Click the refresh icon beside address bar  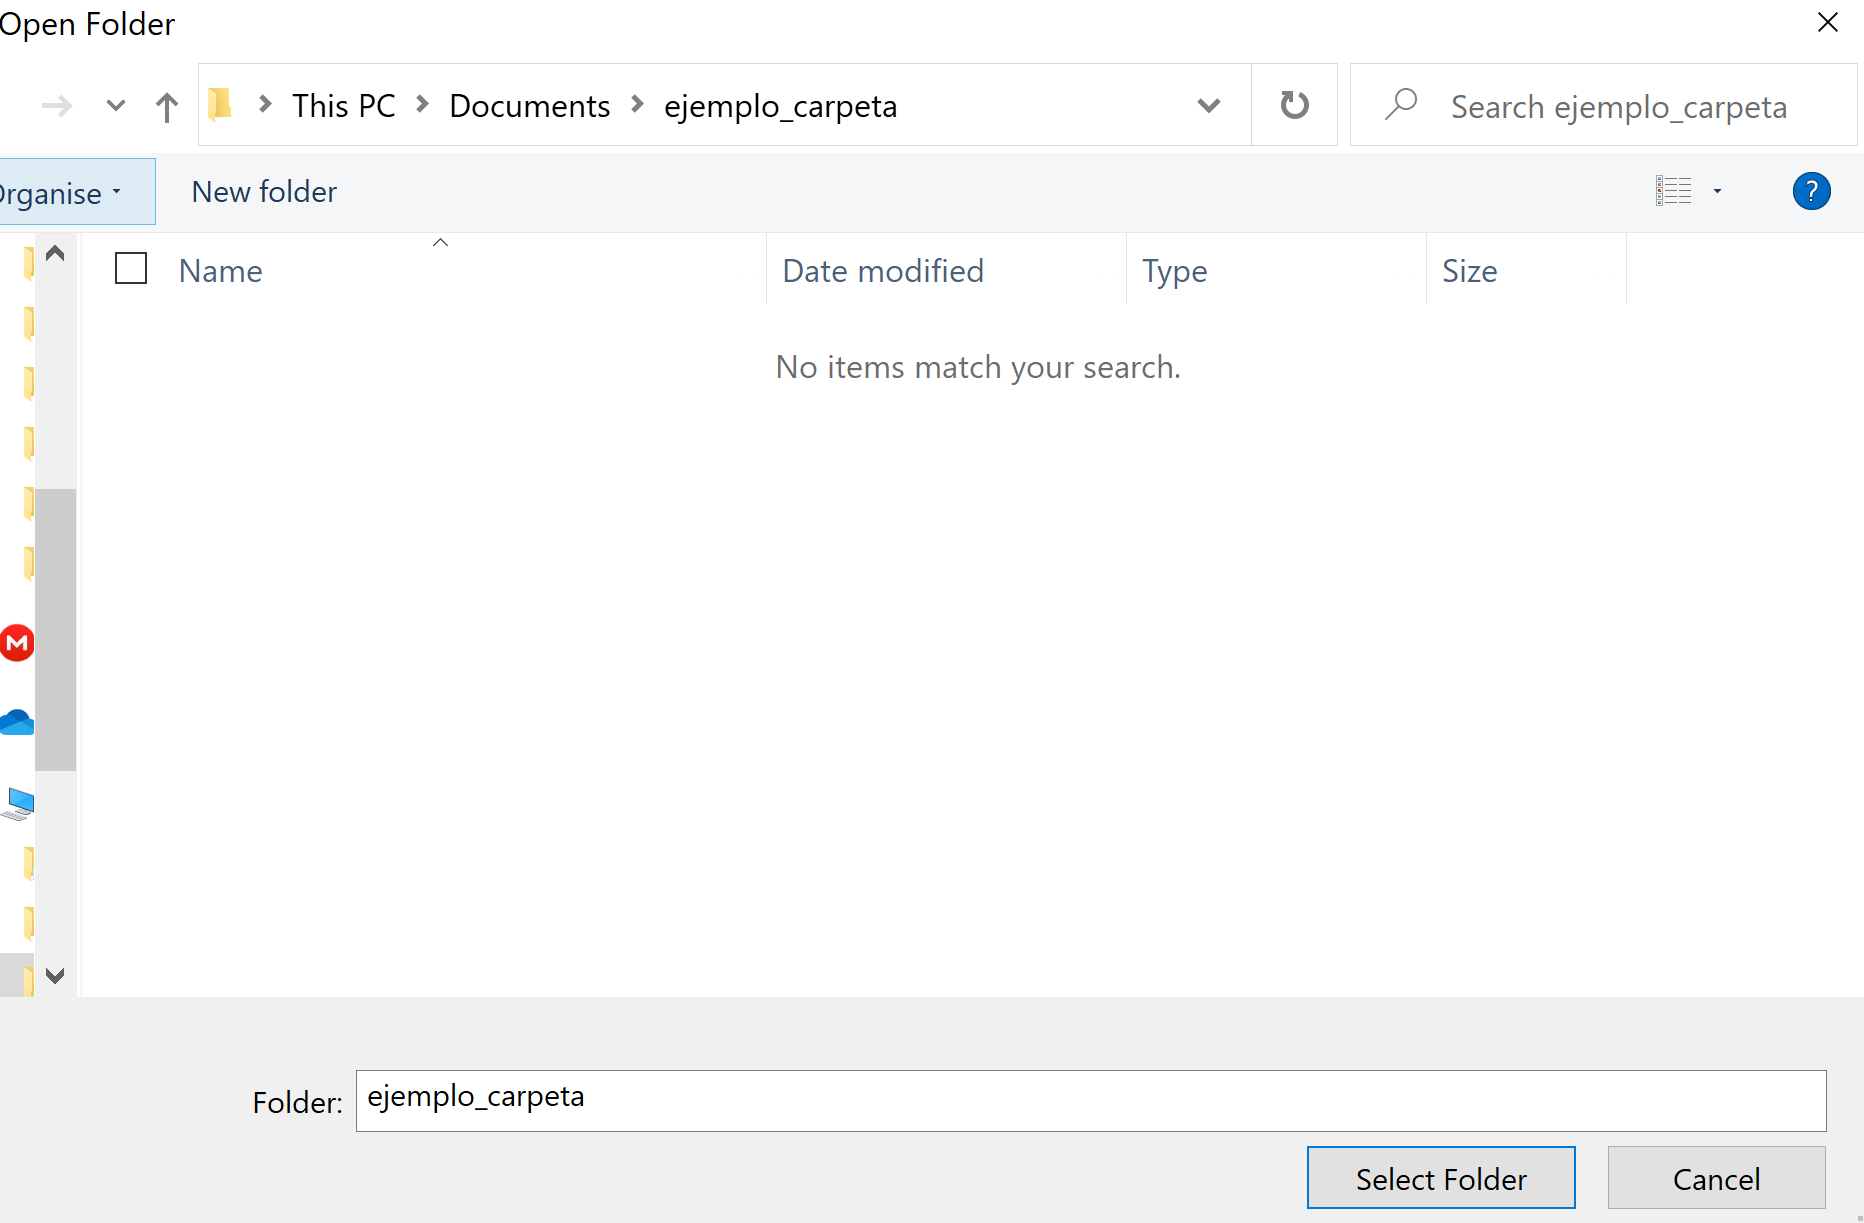(x=1294, y=105)
